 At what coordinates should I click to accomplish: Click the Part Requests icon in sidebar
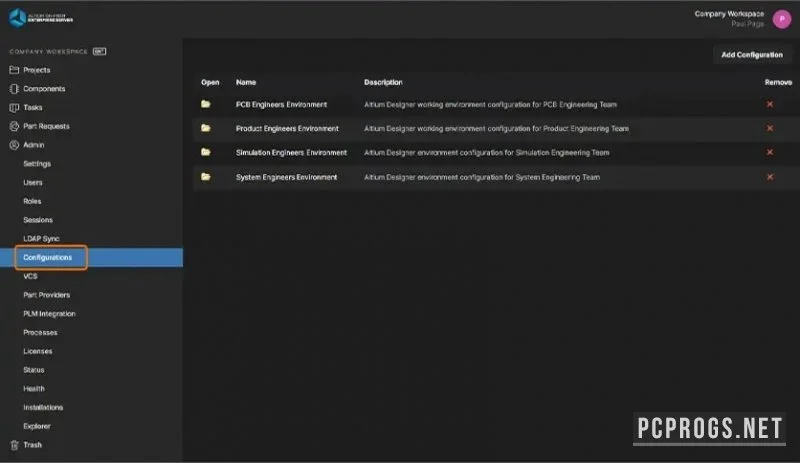(14, 126)
